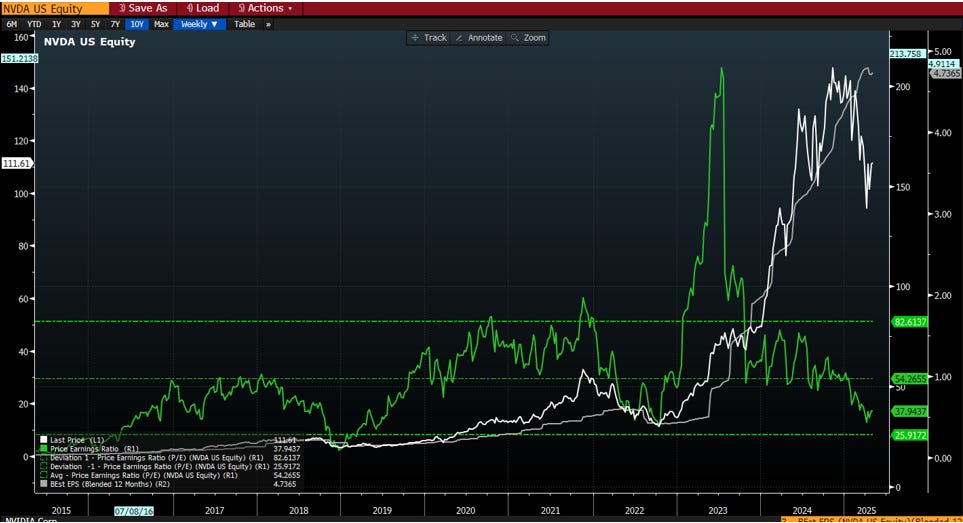Select the 7Y time range tab
Viewport: 963px width, 523px height.
point(115,24)
